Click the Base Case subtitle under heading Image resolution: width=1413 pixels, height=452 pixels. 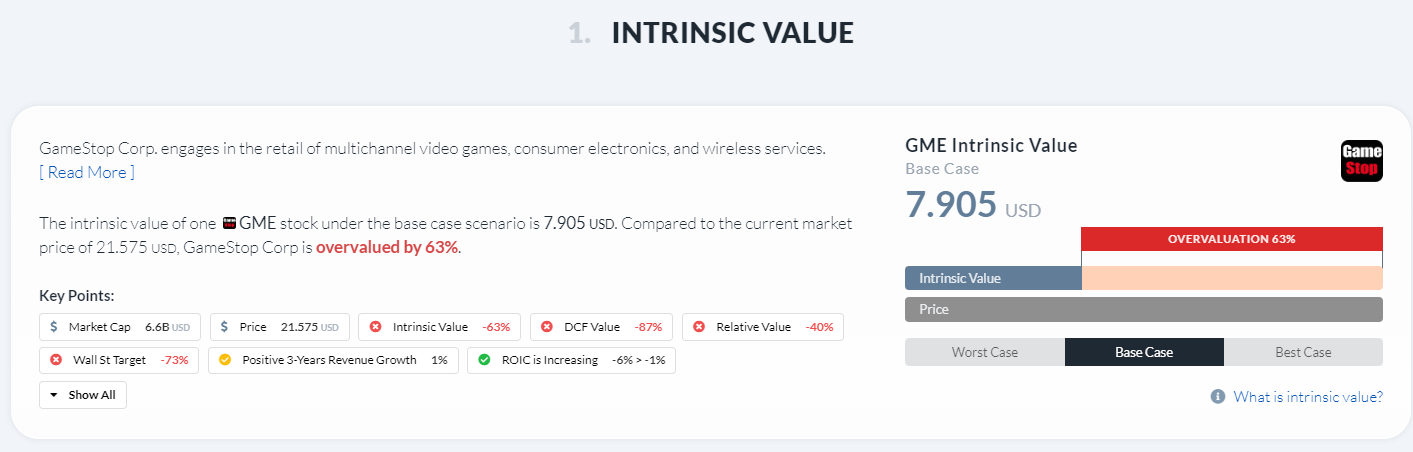[x=942, y=169]
